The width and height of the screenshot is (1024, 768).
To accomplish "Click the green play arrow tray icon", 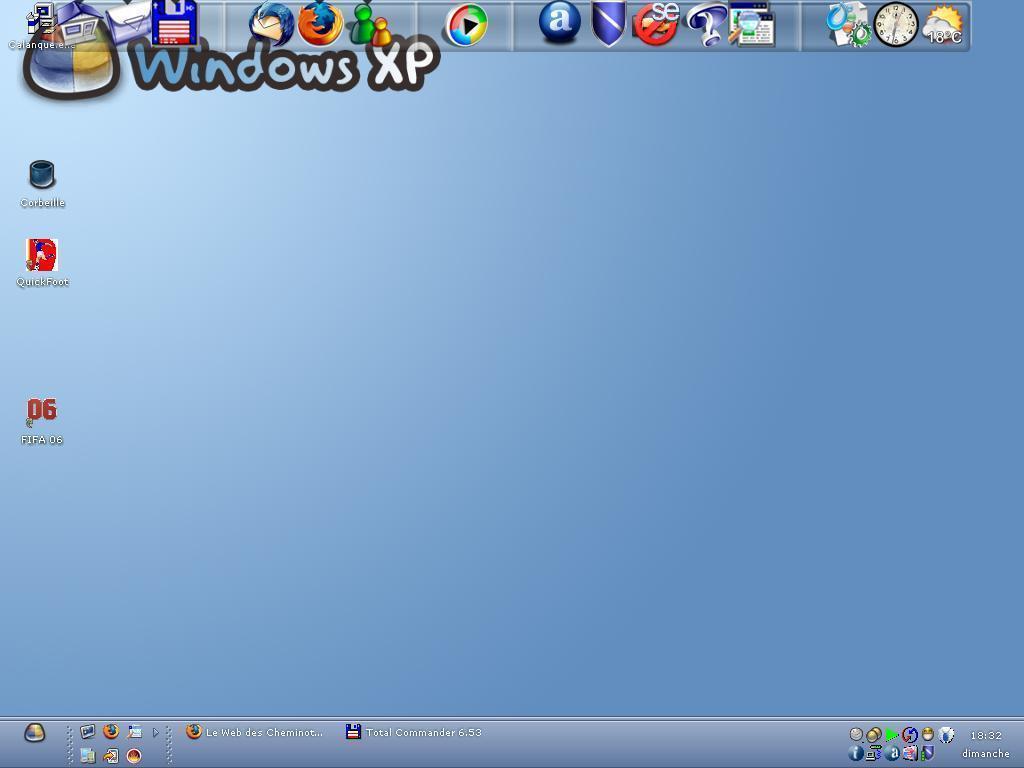I will (x=891, y=734).
